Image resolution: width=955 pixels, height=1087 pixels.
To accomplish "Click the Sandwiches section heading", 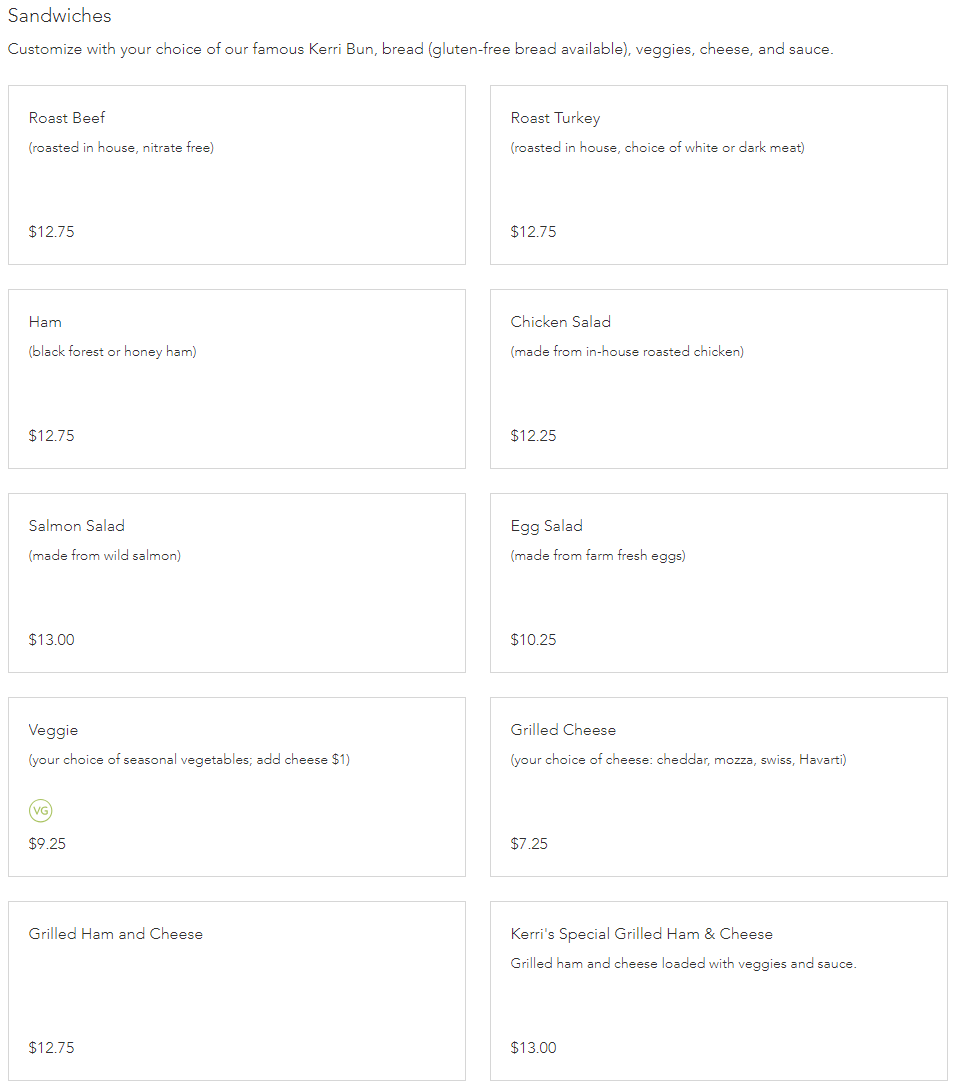I will click(60, 15).
